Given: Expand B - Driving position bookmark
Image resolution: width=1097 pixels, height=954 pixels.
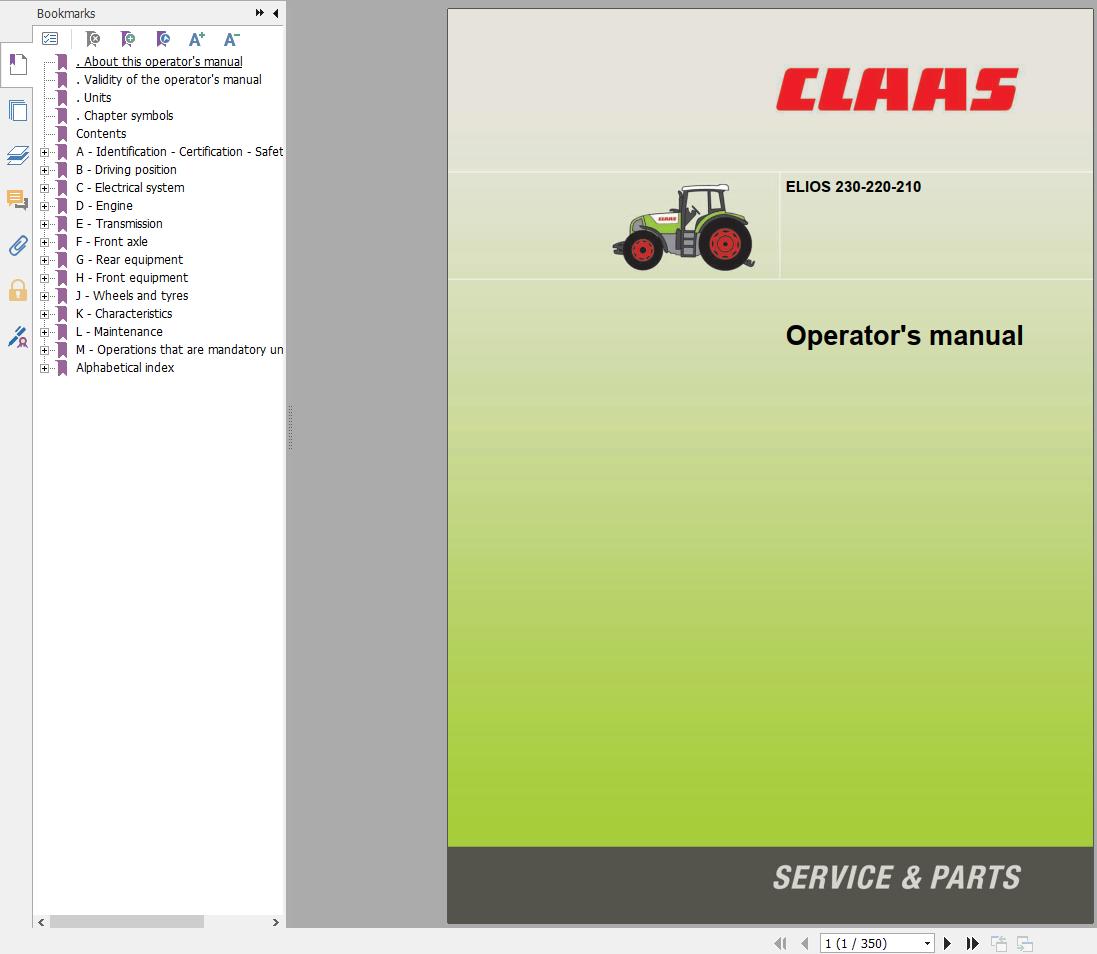Looking at the screenshot, I should [45, 170].
